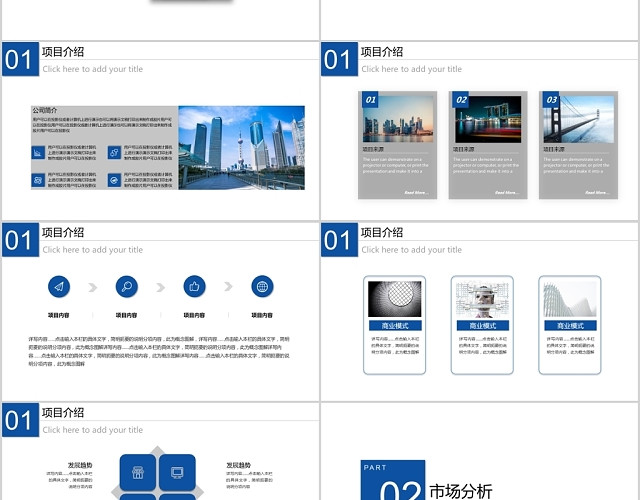
Task: Click body text under 公司简介 heading
Action: 102,125
